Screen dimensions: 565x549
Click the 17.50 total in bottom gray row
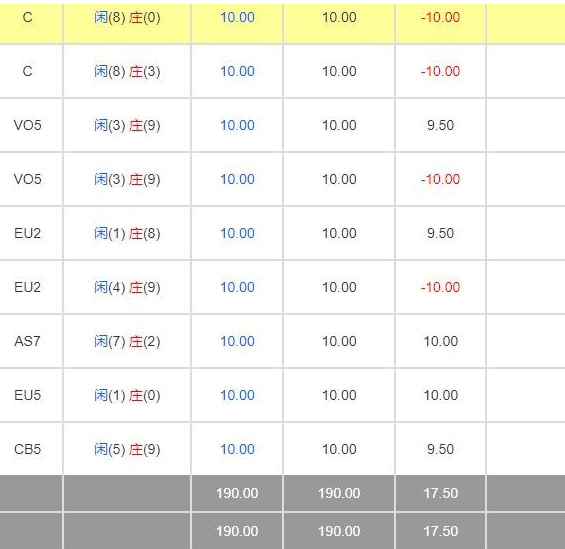[x=440, y=531]
